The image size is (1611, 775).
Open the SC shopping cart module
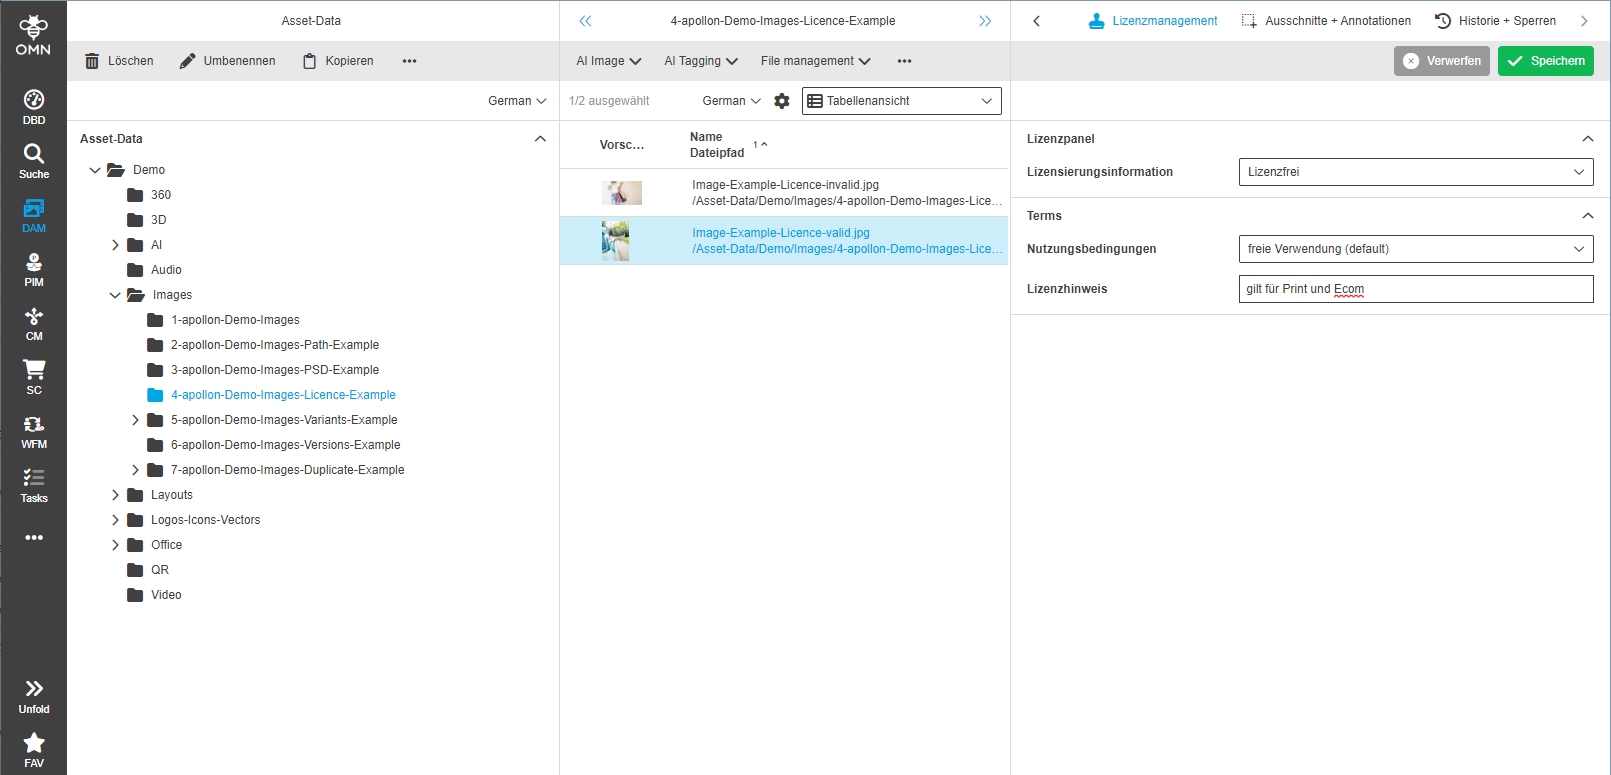pyautogui.click(x=34, y=377)
